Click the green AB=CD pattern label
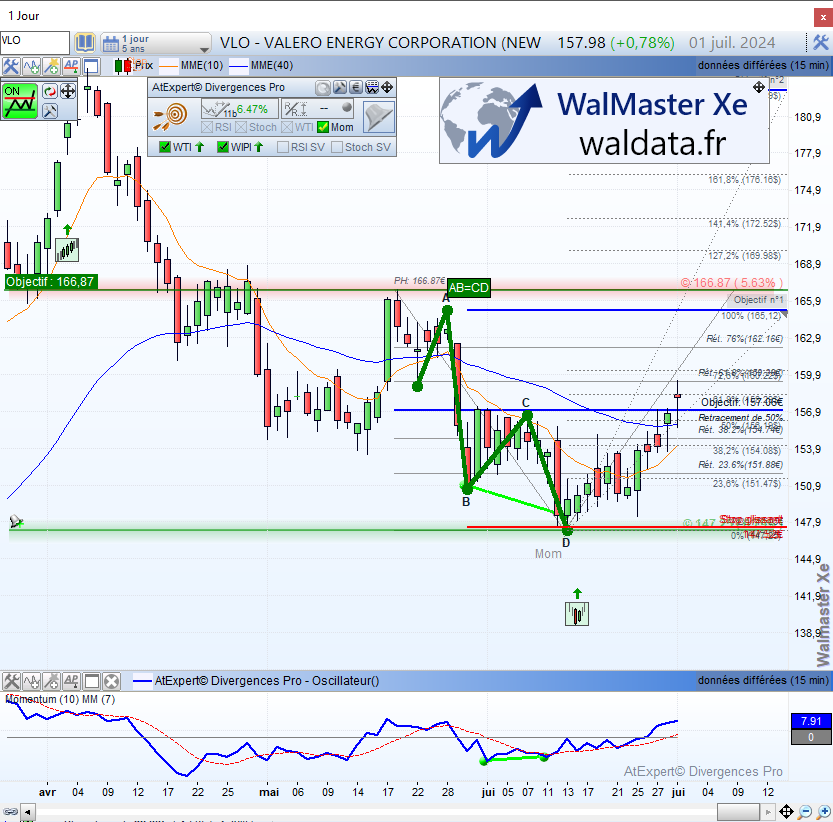The height and width of the screenshot is (822, 833). [469, 288]
